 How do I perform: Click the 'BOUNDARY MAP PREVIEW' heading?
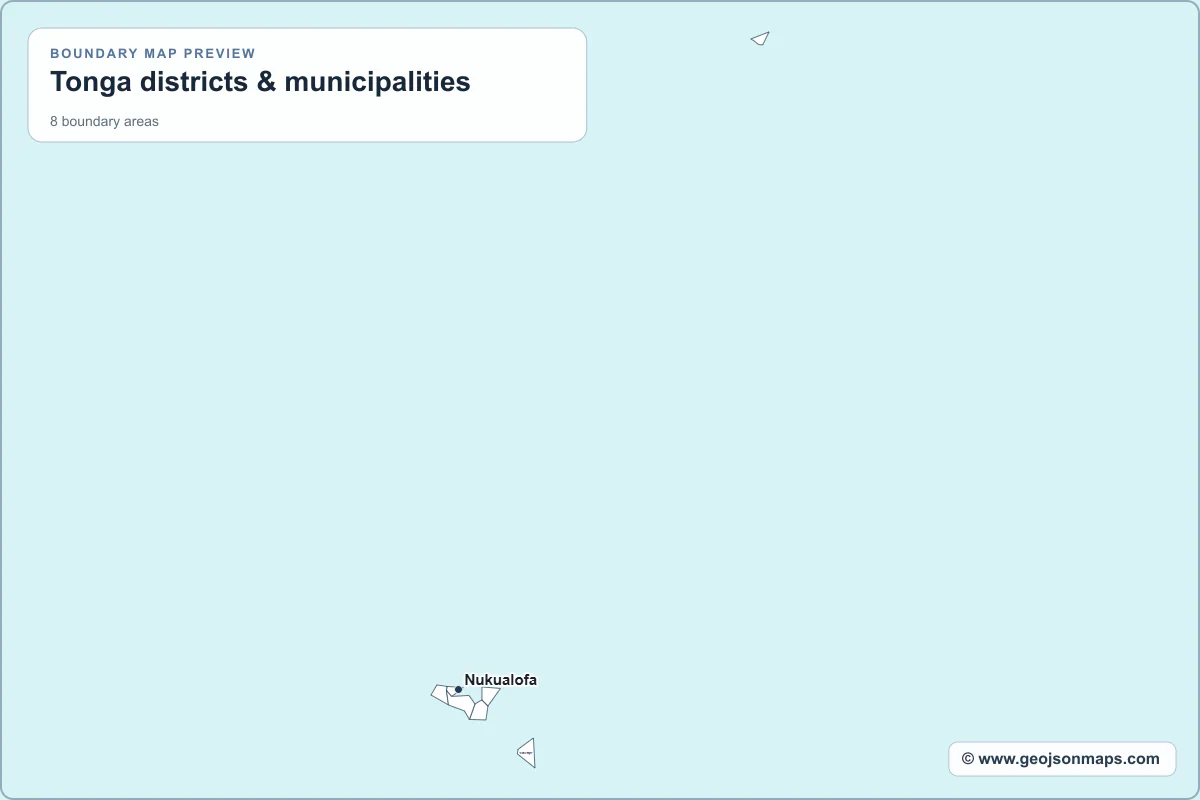point(153,53)
